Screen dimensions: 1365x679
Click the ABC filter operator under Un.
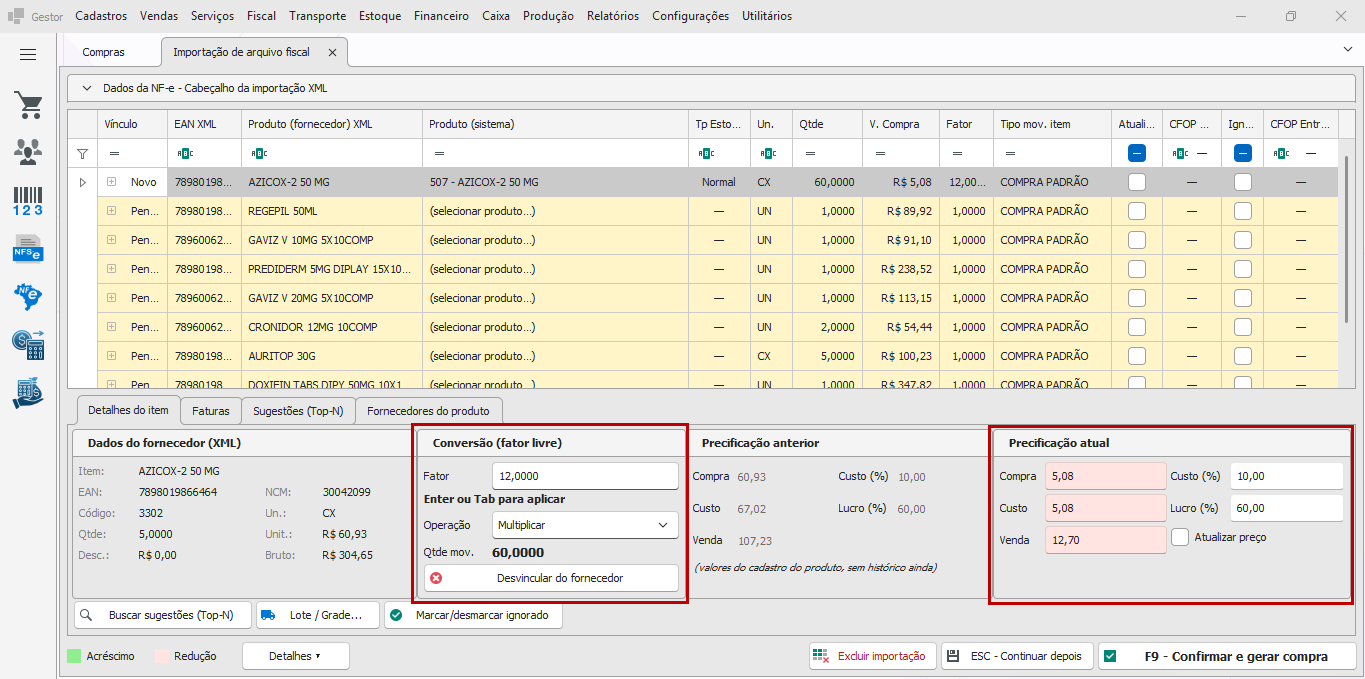(x=768, y=154)
